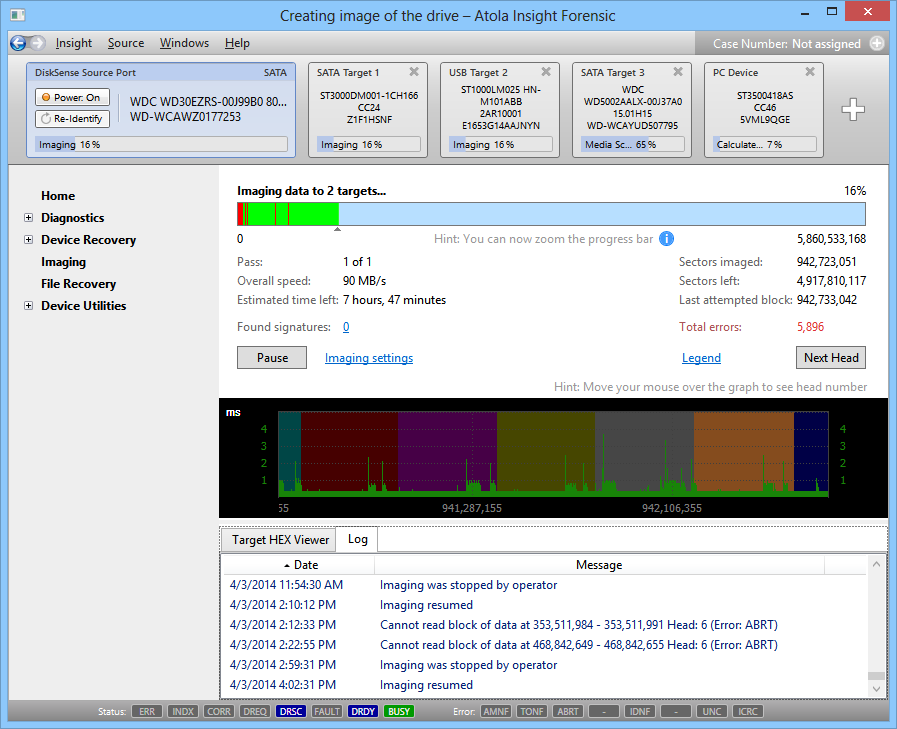Click the DRSC status indicator
Viewport: 897px width, 729px height.
click(291, 711)
